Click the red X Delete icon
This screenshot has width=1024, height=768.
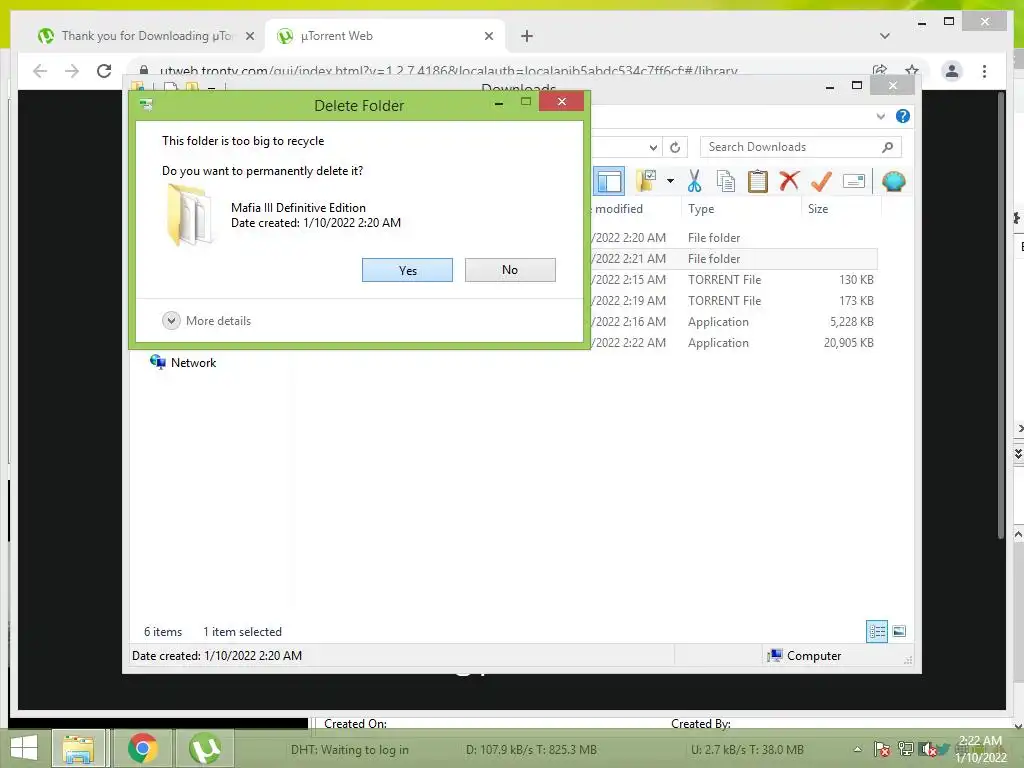click(789, 180)
